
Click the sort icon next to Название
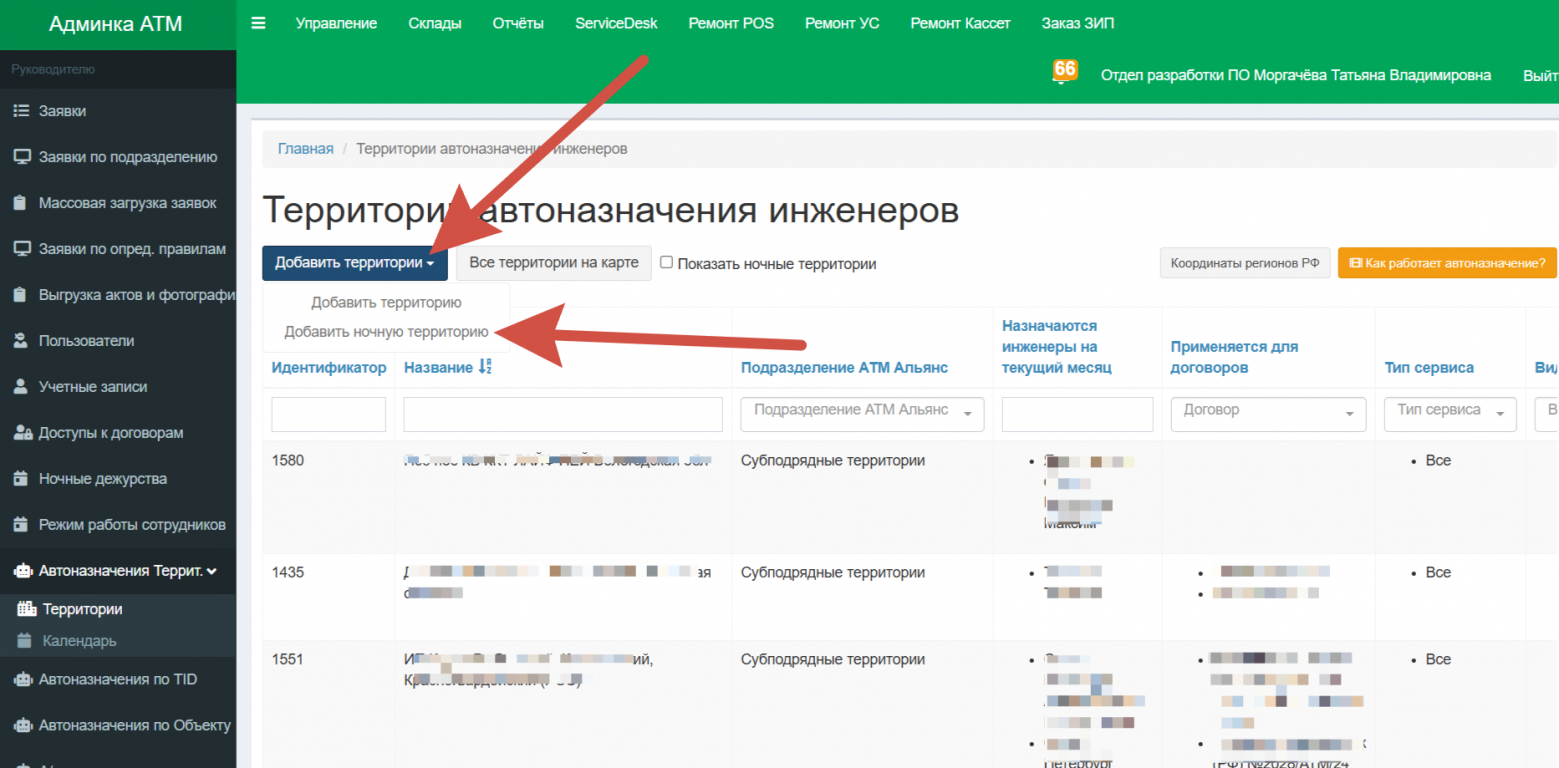pyautogui.click(x=485, y=367)
